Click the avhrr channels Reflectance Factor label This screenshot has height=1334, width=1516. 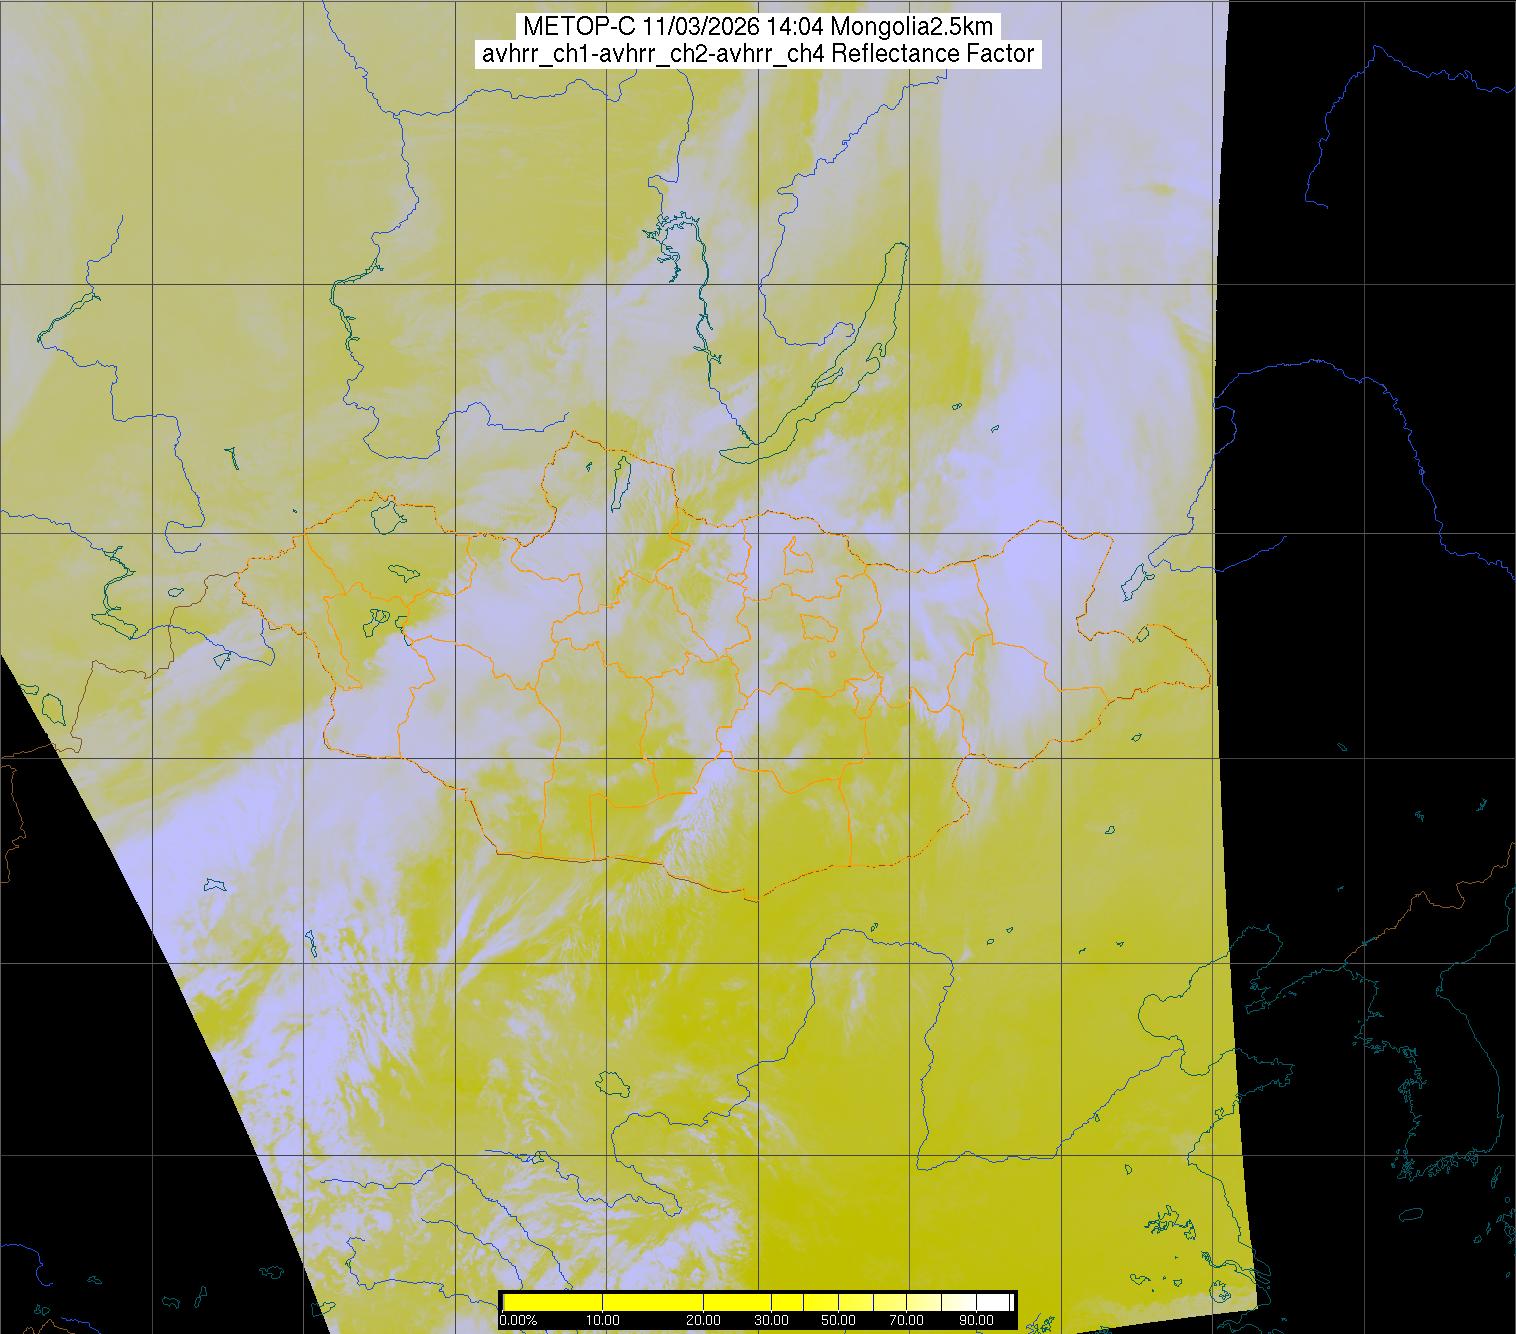pos(758,54)
